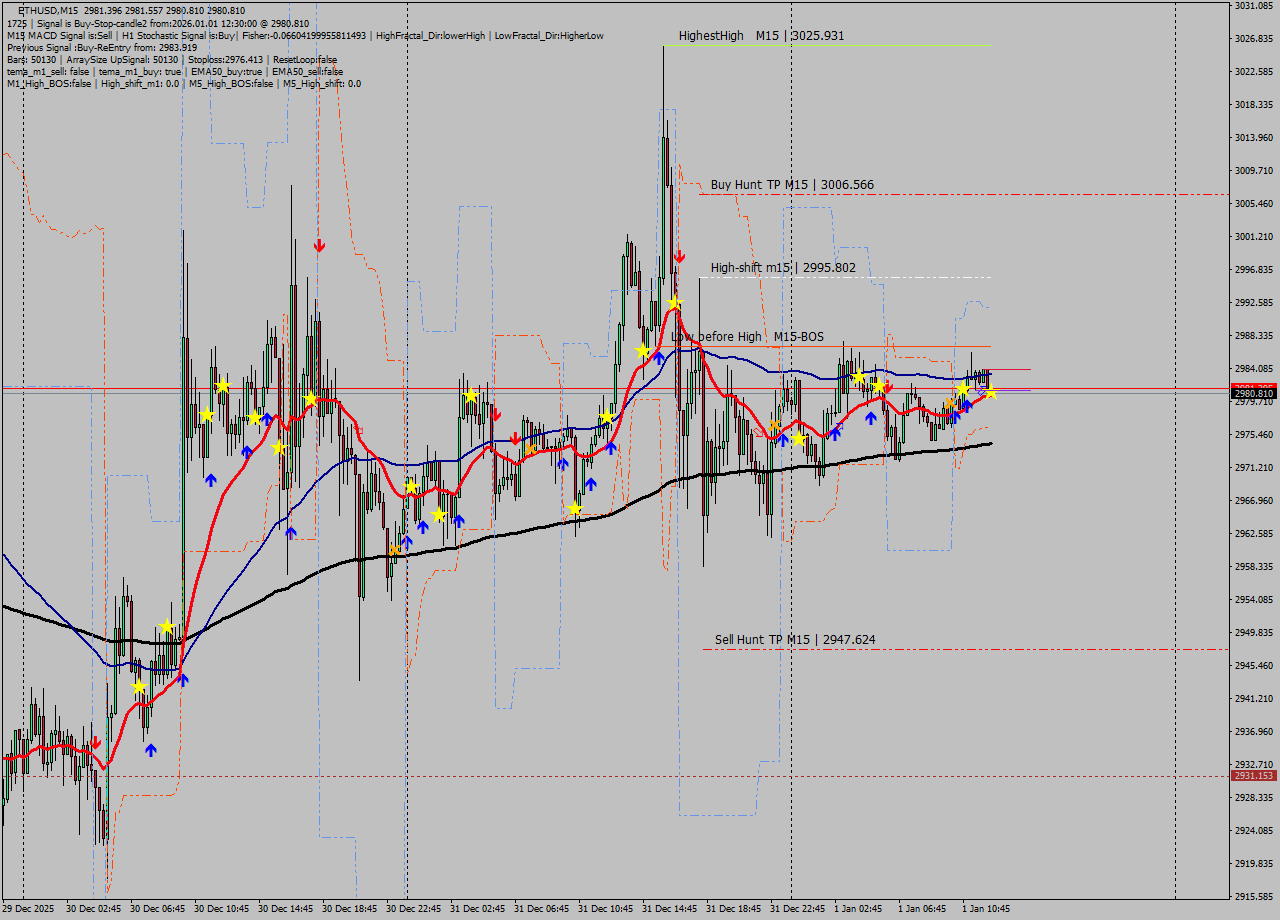The height and width of the screenshot is (920, 1280).
Task: Click the yellow star below the highest price spike
Action: click(x=675, y=302)
